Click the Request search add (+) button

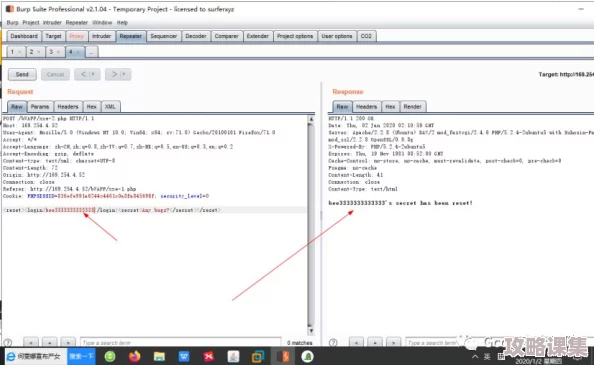[50, 342]
